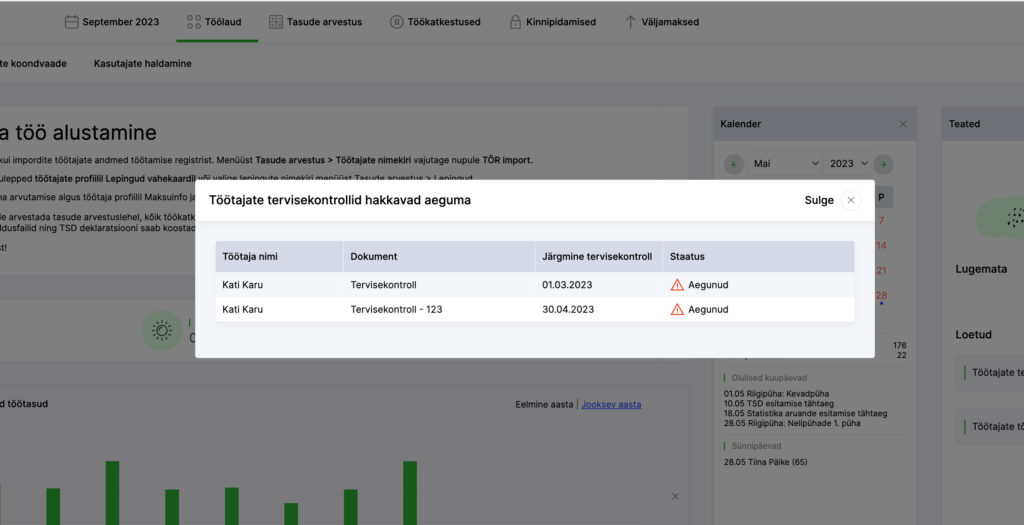Open Kasutajate haldamine sub-tab
The width and height of the screenshot is (1024, 525).
[142, 63]
